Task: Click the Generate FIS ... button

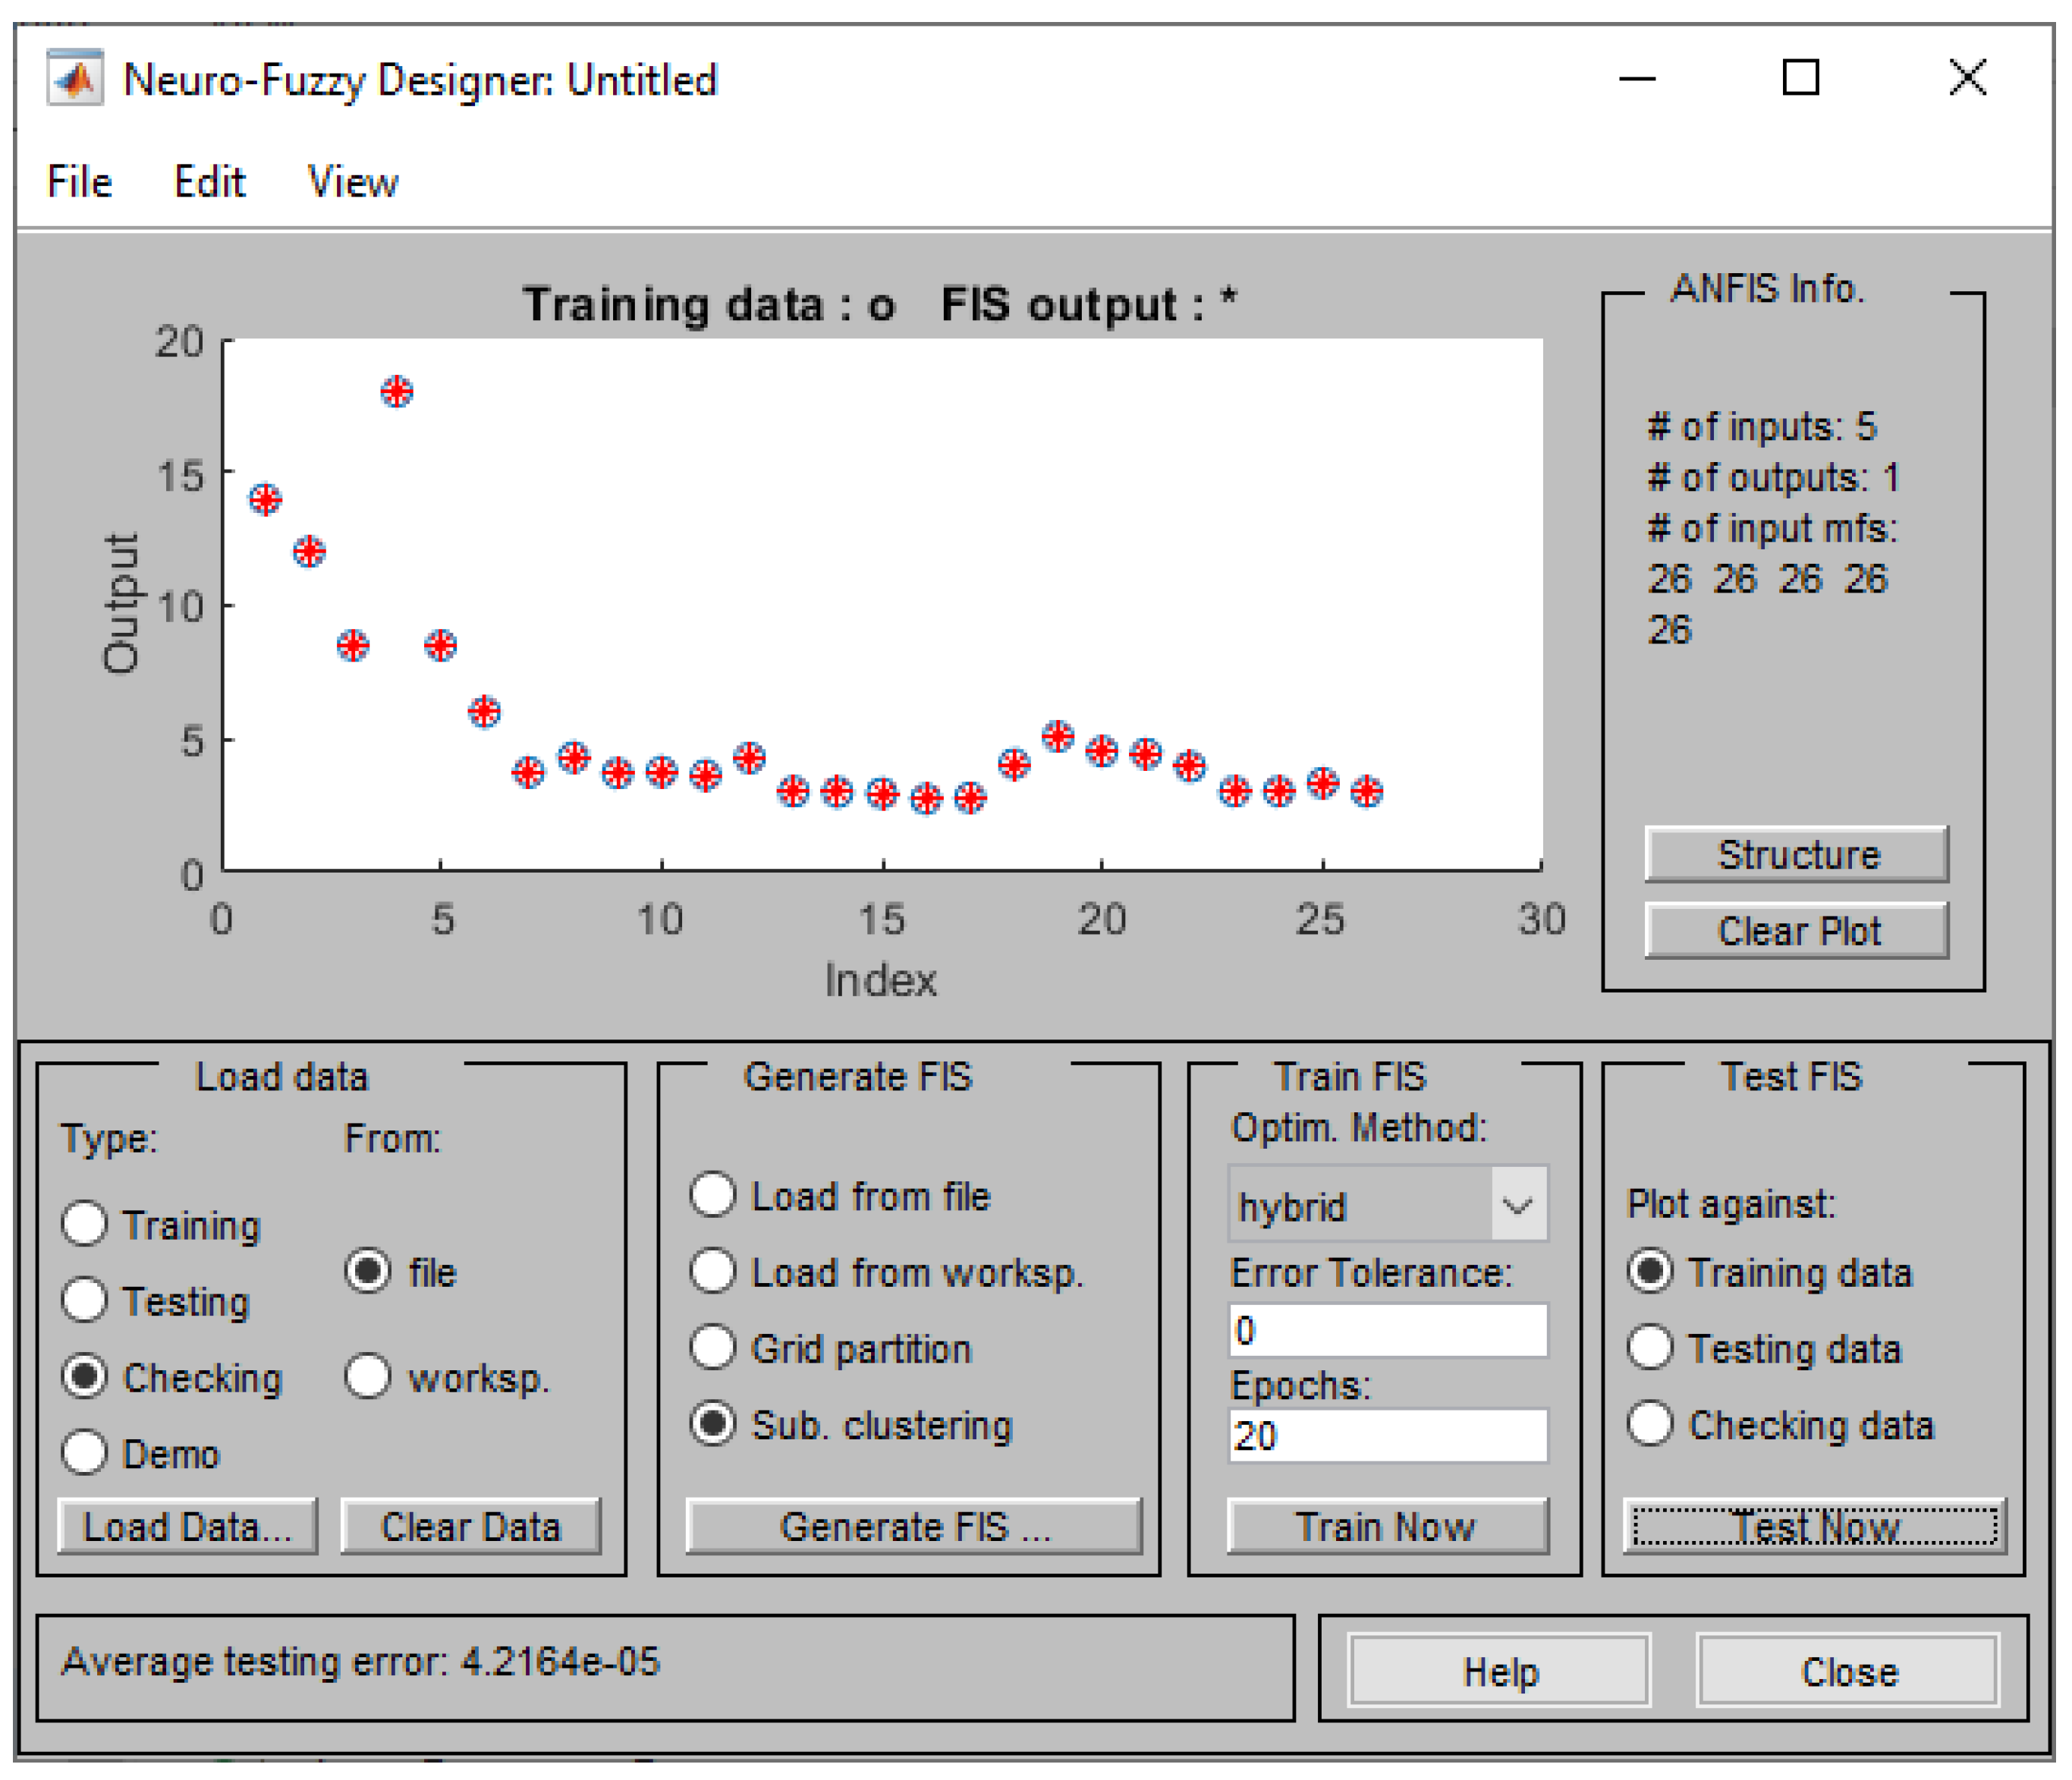Action: pos(914,1526)
